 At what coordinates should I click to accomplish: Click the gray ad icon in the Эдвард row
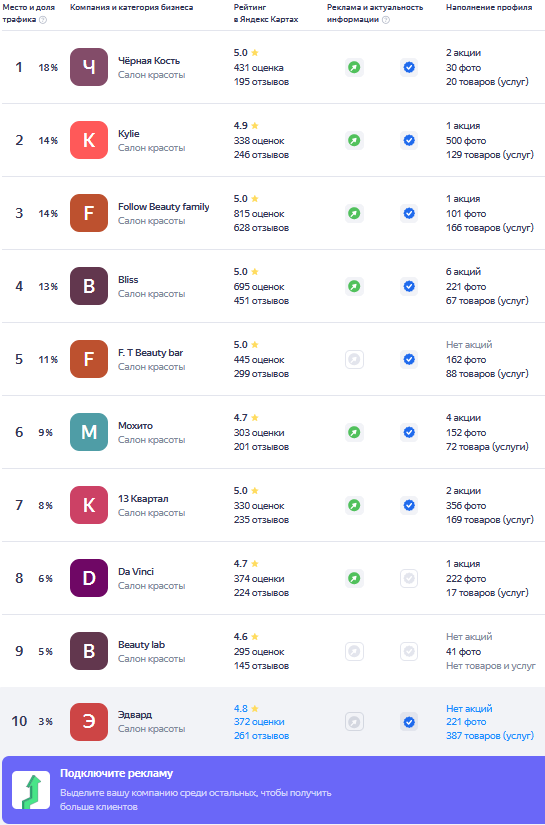(355, 722)
